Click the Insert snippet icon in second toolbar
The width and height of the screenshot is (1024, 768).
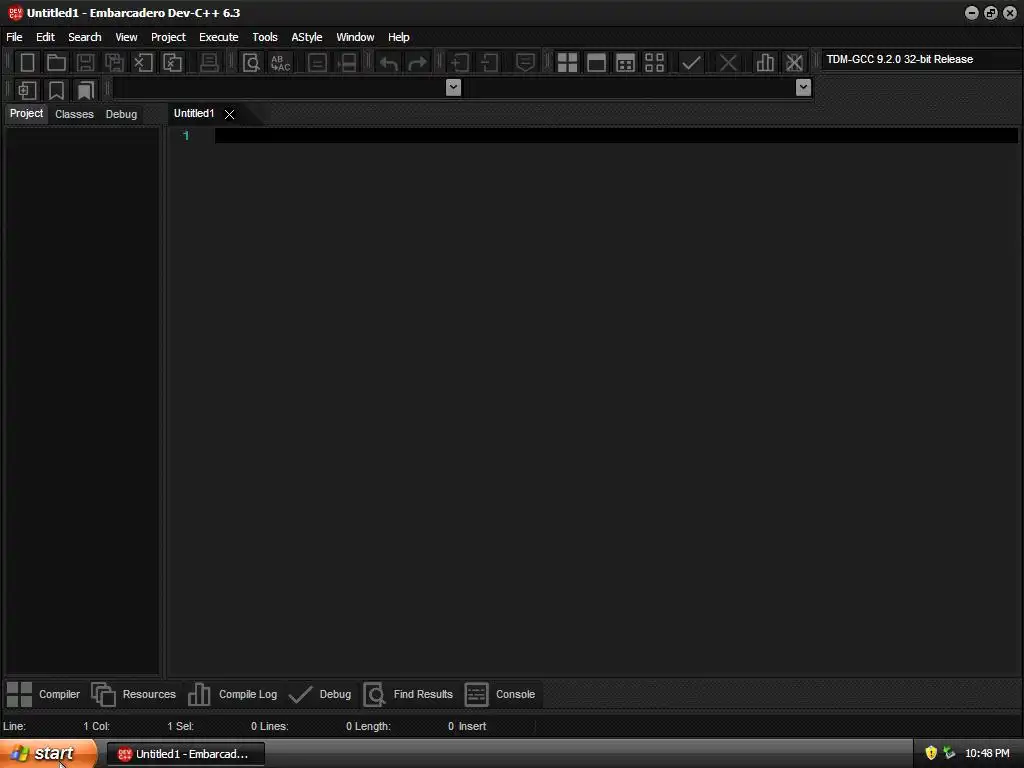click(x=27, y=90)
